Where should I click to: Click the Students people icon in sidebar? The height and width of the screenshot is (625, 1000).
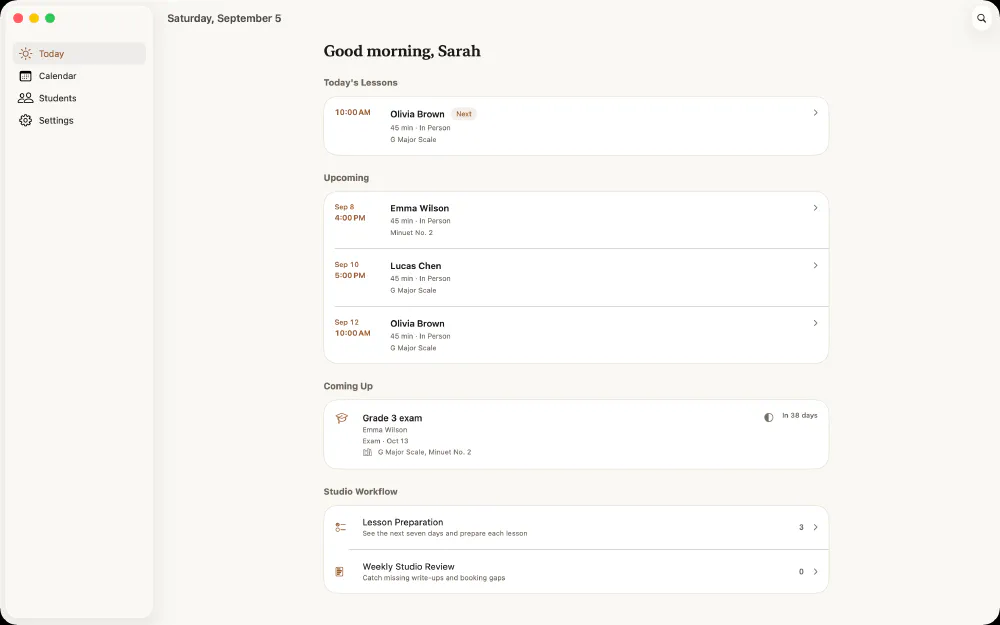(26, 98)
